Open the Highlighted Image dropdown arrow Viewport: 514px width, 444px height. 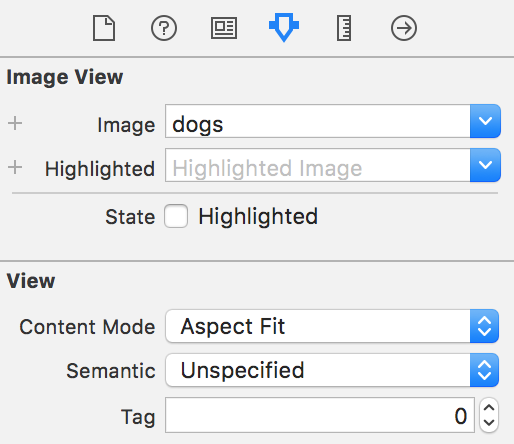(x=485, y=165)
